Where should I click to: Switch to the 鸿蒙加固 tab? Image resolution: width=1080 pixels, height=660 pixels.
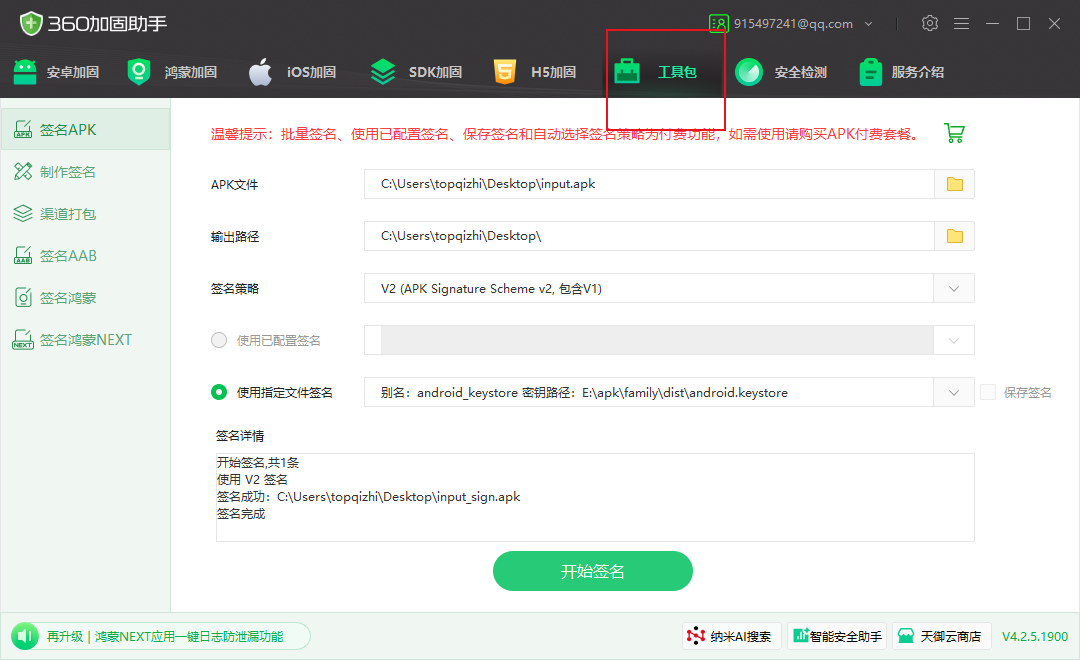[173, 72]
